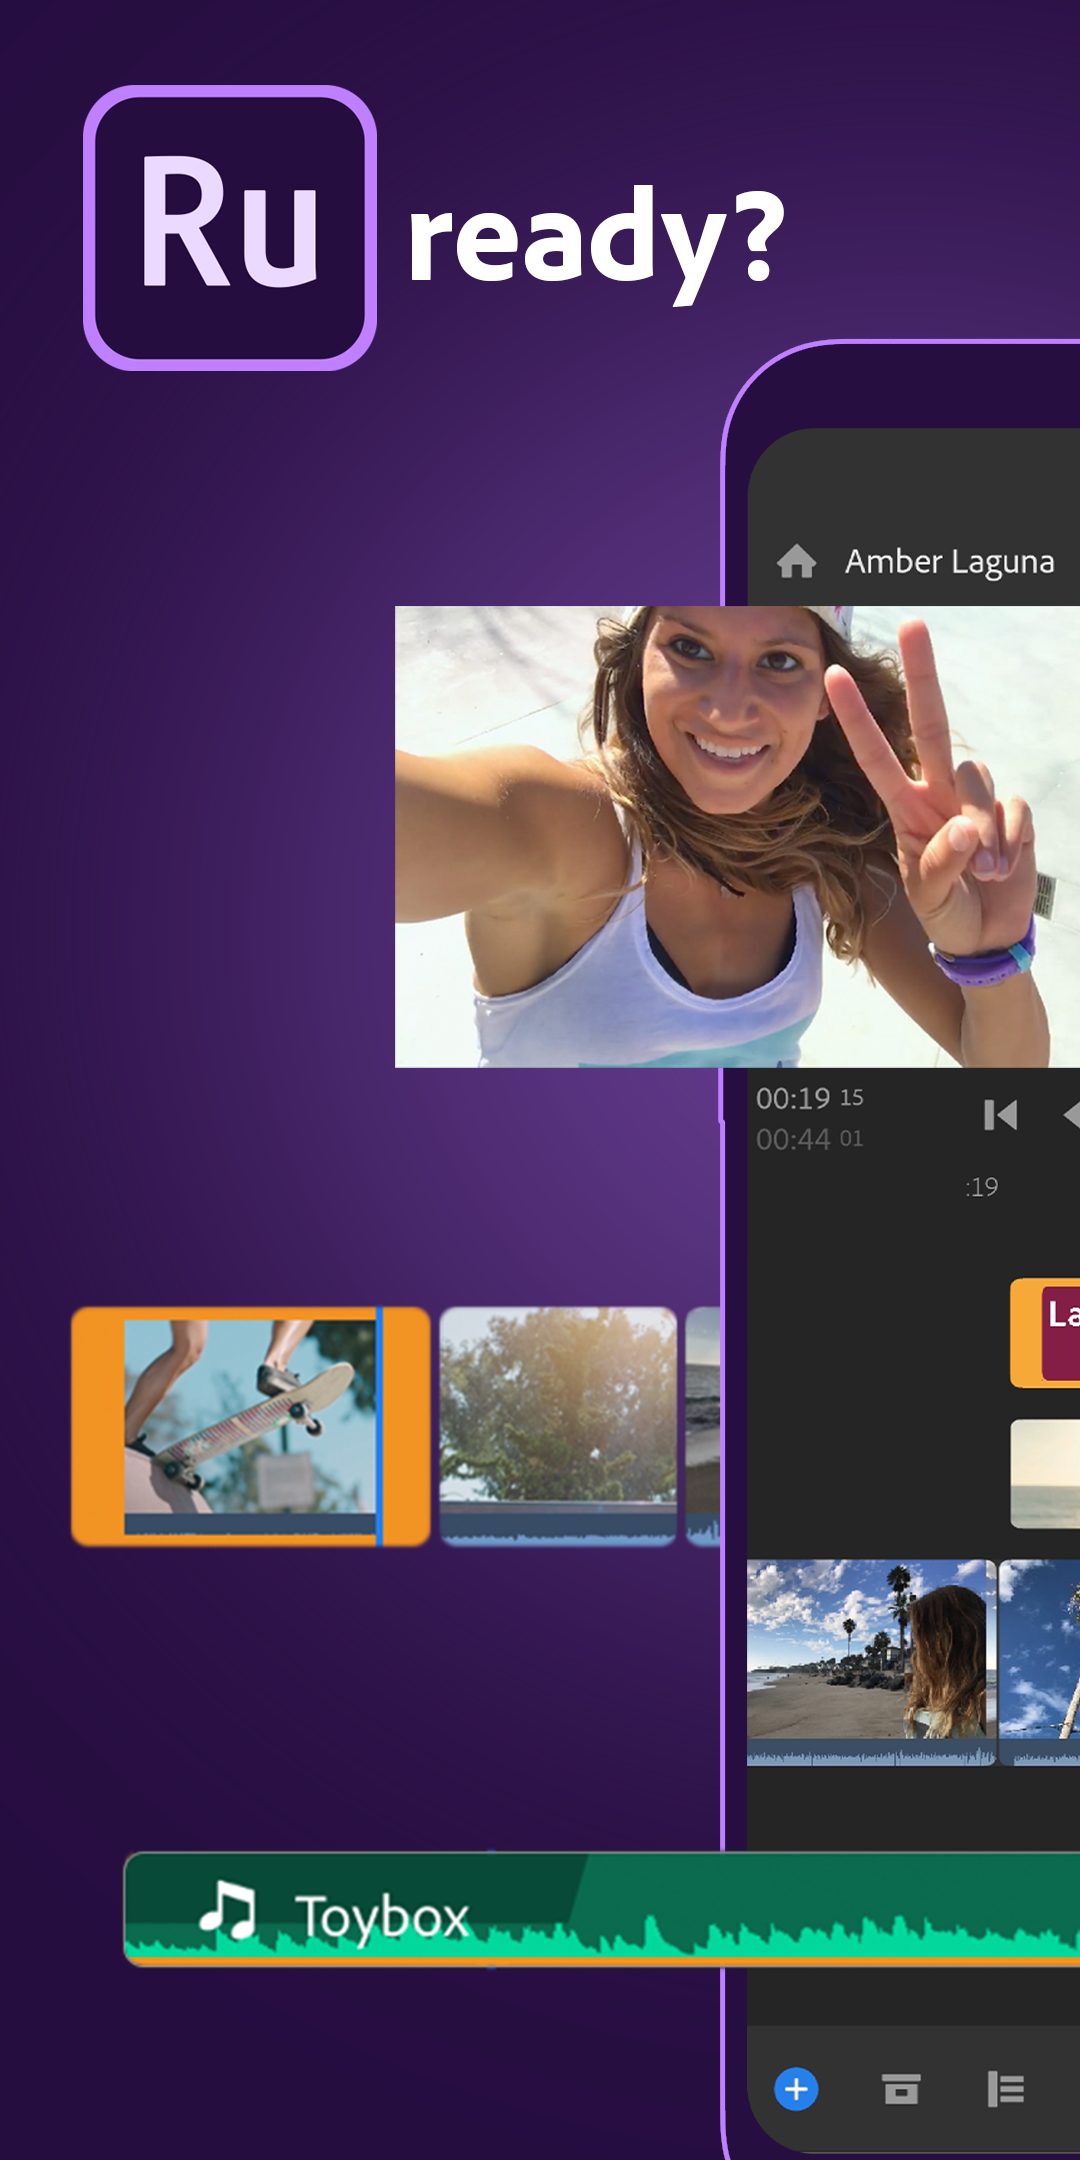Select the skateboard clip thumbnail
Viewport: 1080px width, 2160px height.
point(250,1426)
